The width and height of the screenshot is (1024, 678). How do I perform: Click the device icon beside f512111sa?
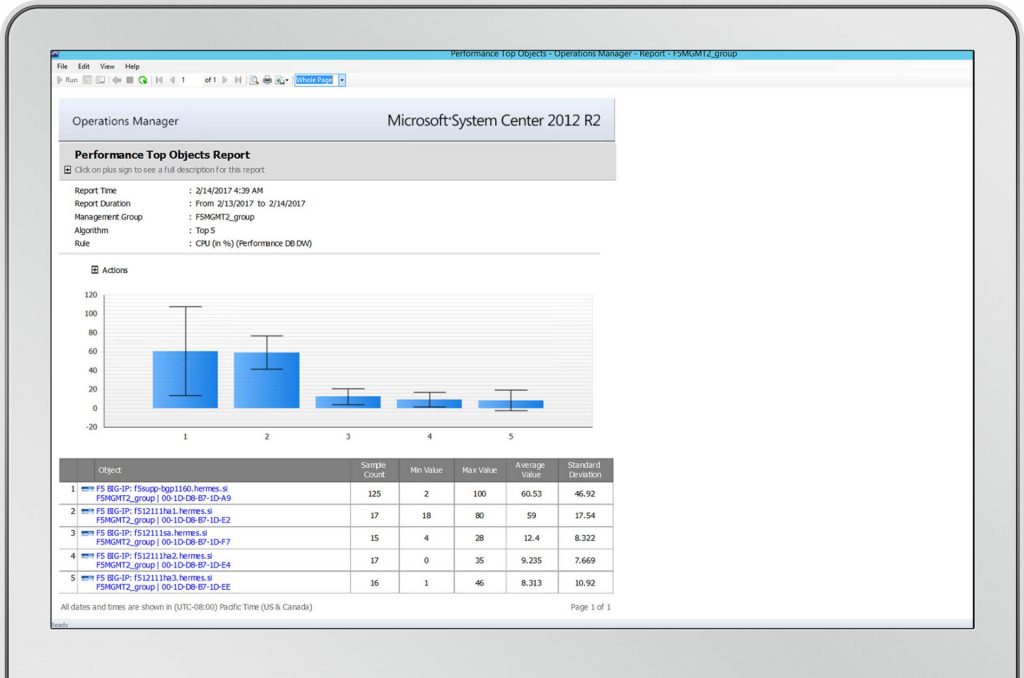pyautogui.click(x=88, y=533)
